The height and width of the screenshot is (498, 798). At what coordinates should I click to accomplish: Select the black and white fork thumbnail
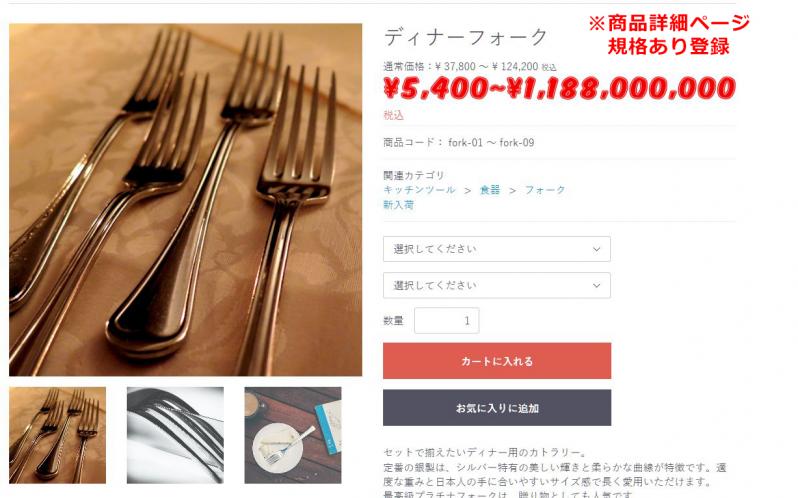point(175,435)
